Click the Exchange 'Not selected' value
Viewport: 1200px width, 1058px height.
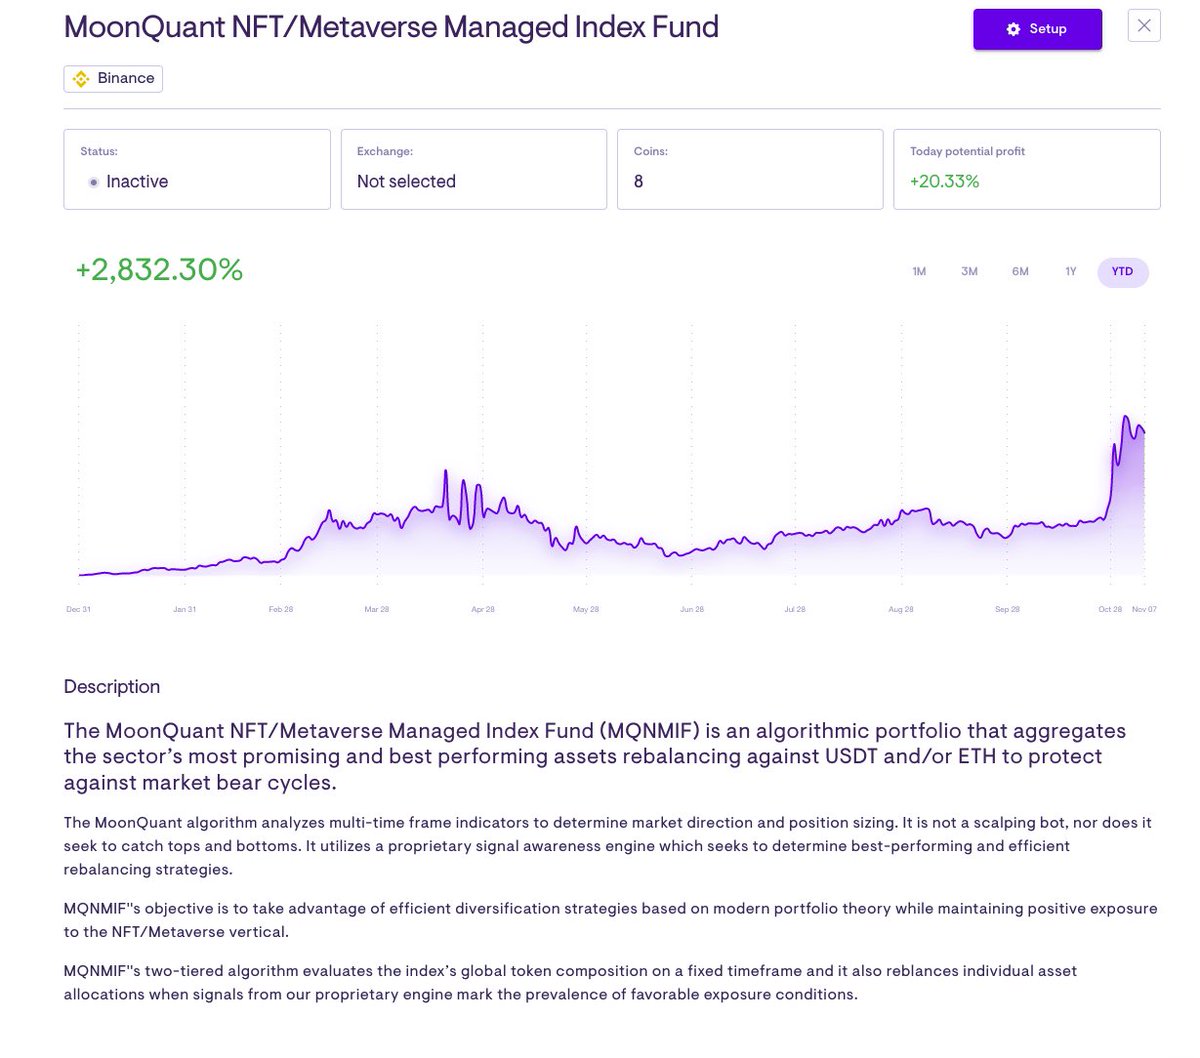tap(406, 182)
